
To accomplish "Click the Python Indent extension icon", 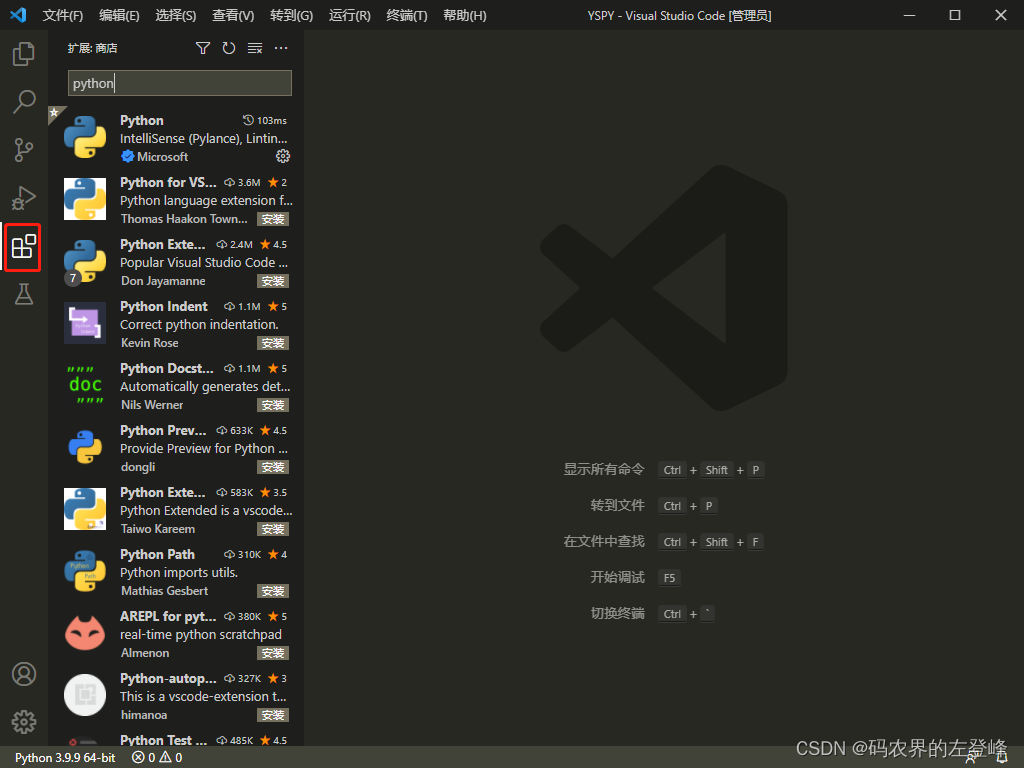I will pos(85,323).
